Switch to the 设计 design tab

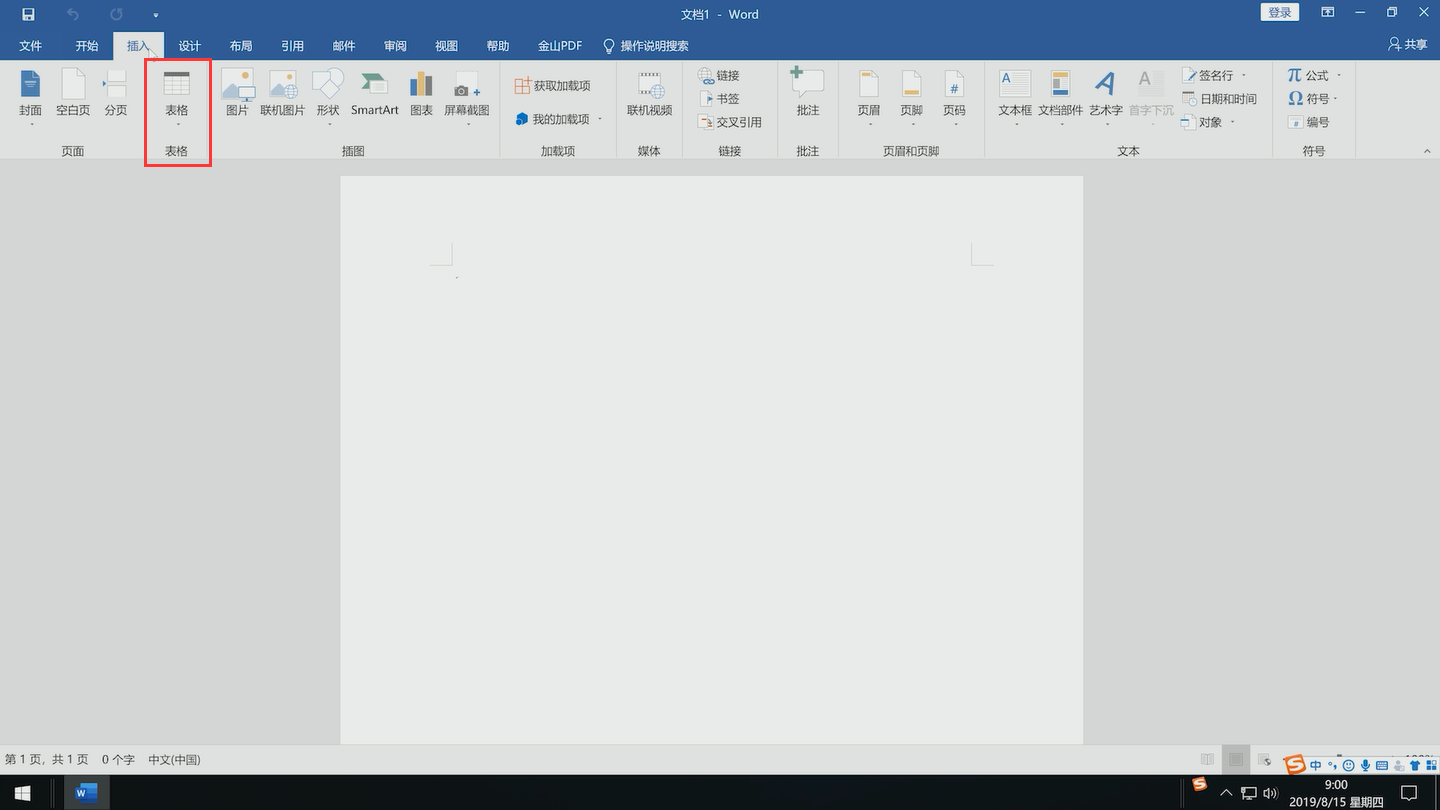[190, 46]
